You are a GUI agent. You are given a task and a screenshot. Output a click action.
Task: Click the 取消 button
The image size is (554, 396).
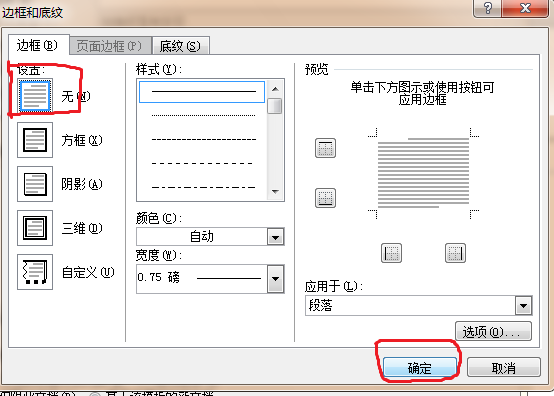click(504, 368)
